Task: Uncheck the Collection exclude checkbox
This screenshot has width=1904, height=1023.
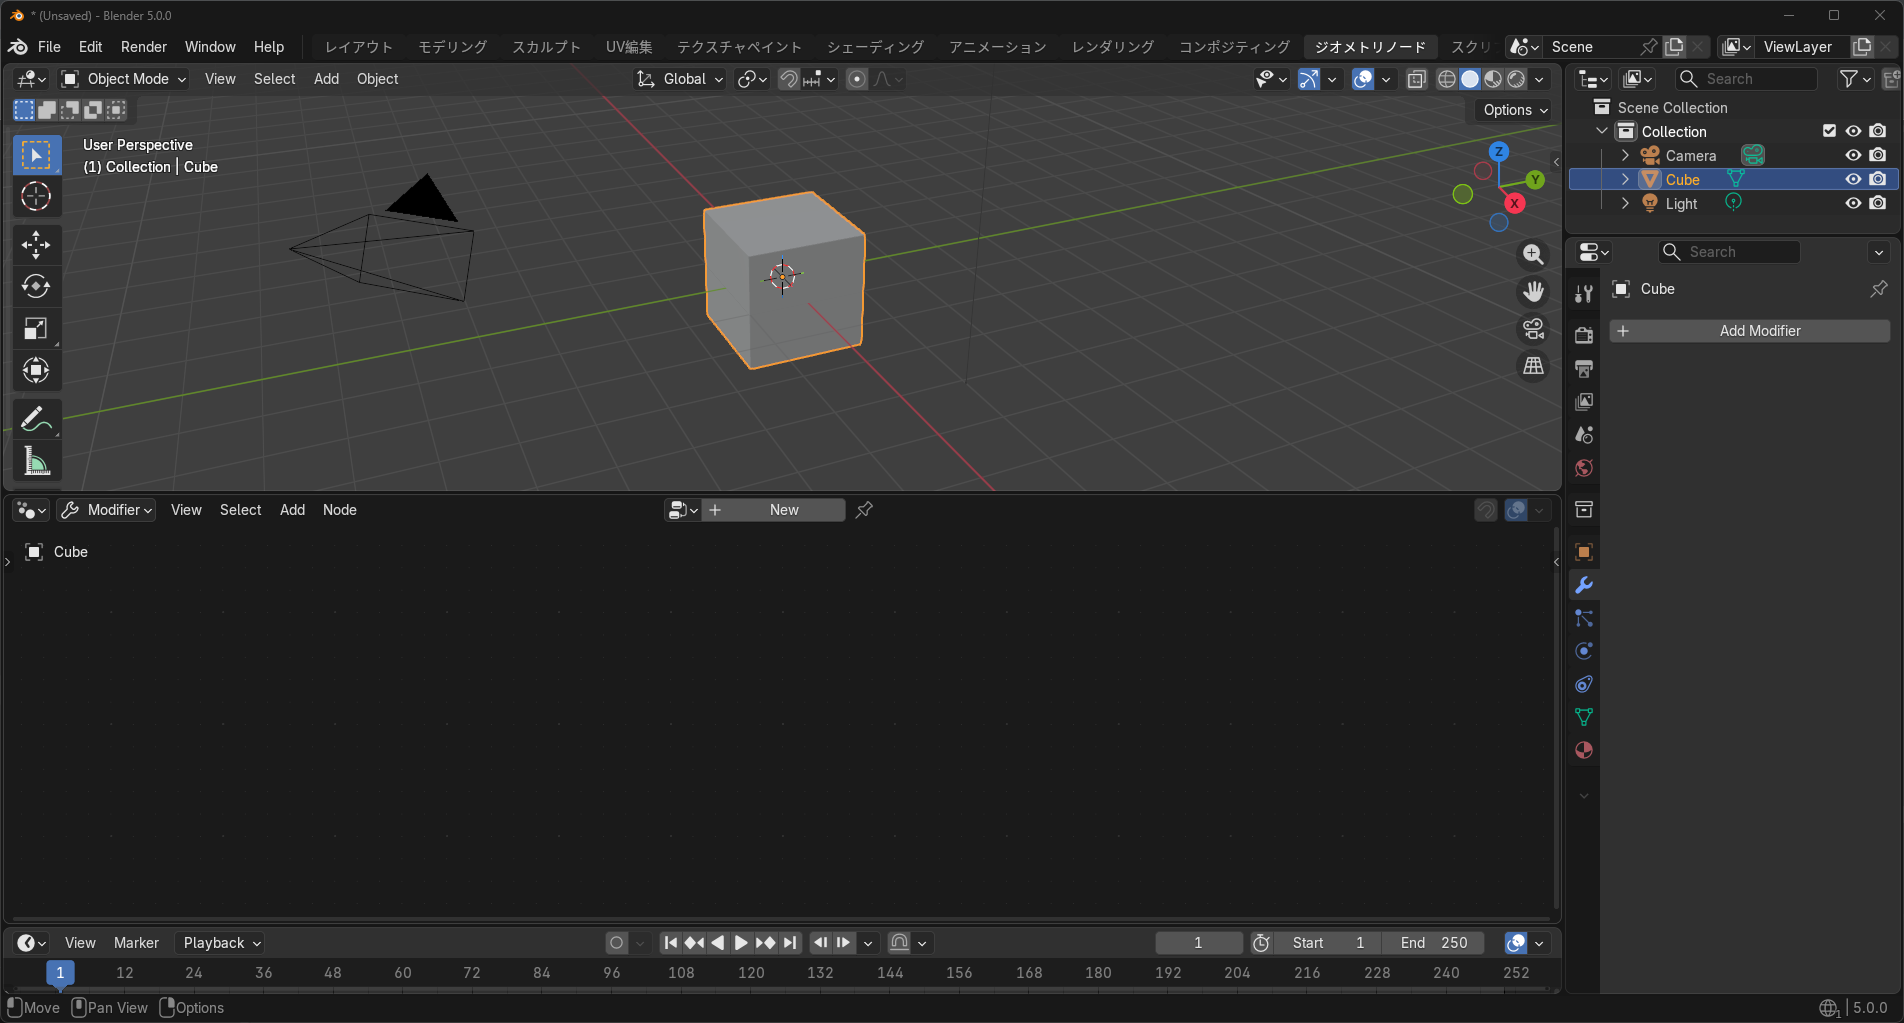Action: 1829,131
